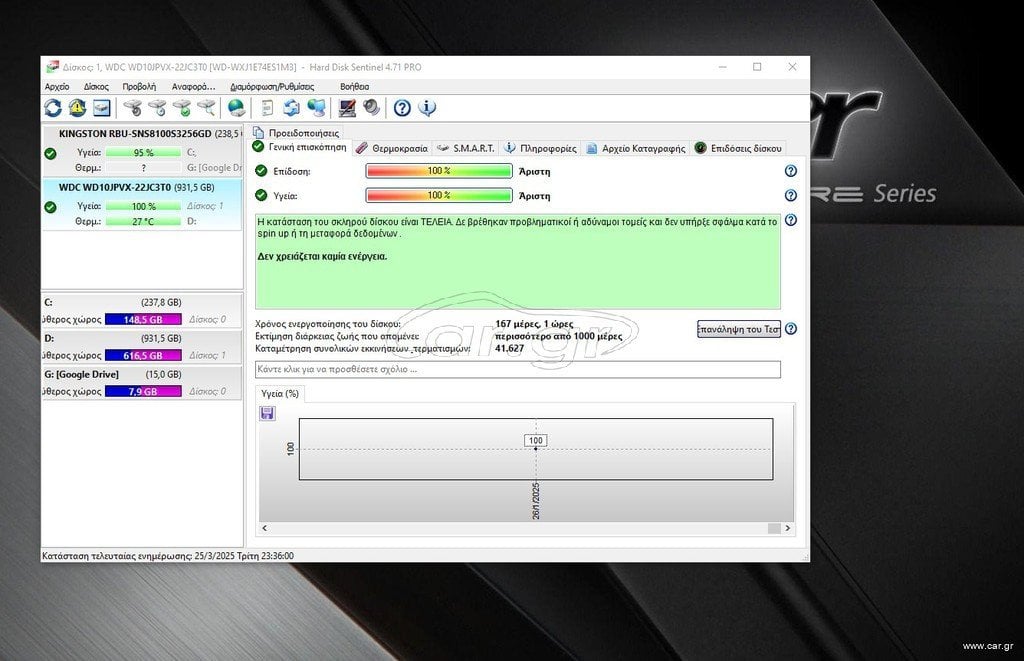This screenshot has width=1024, height=661.
Task: Select the G: [Google Drive] partition
Action: pos(142,383)
